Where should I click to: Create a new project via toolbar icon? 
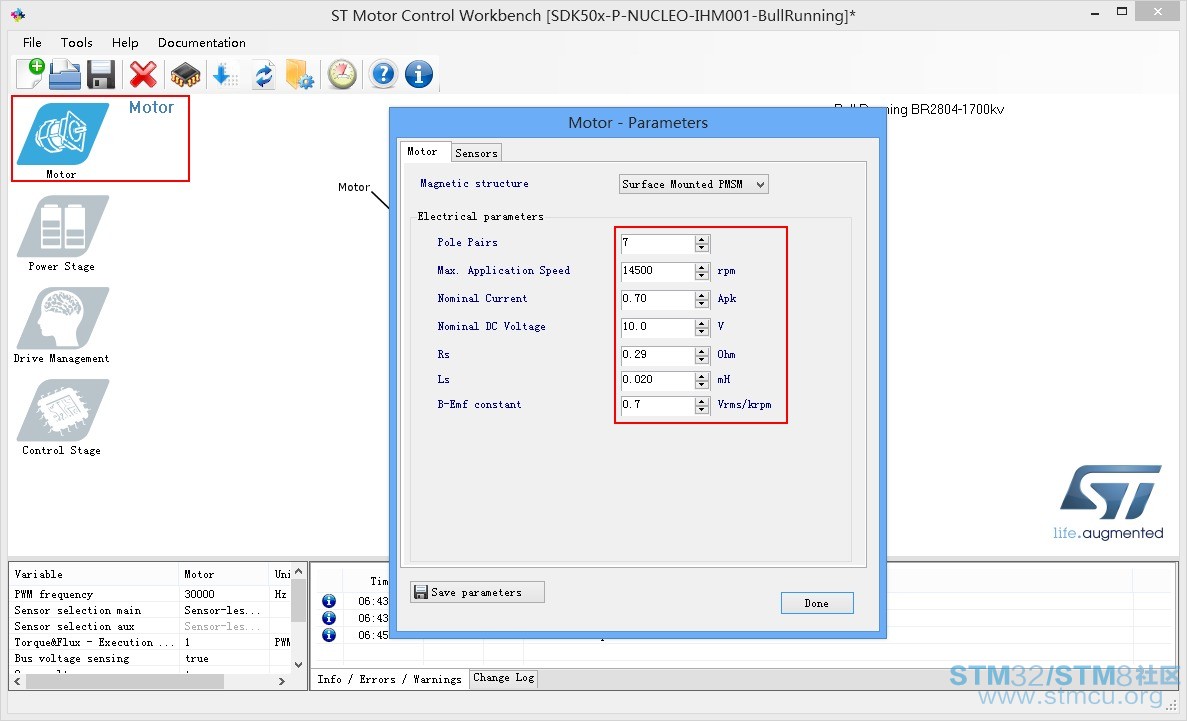[30, 73]
